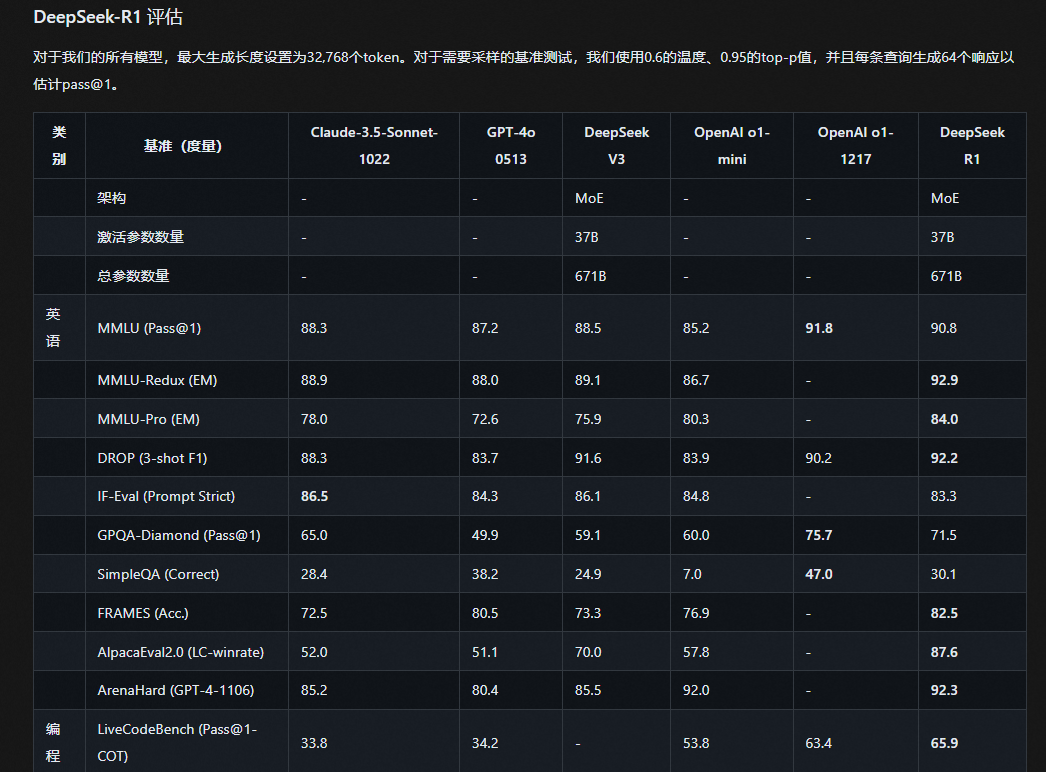Click the heading 'DeepSeek-R1 评估'
This screenshot has height=772, width=1046.
pyautogui.click(x=108, y=17)
